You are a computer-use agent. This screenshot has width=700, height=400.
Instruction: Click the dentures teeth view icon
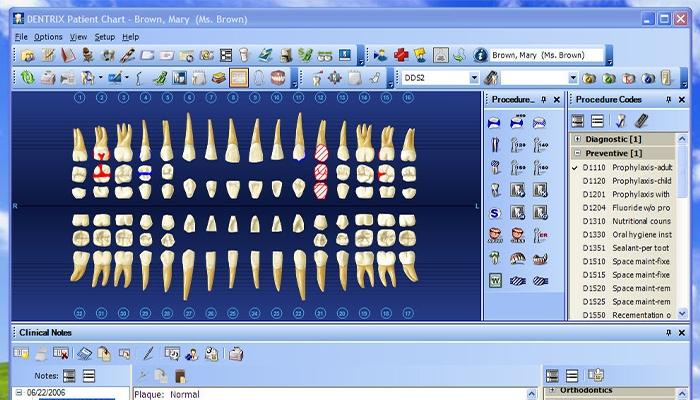tap(278, 78)
